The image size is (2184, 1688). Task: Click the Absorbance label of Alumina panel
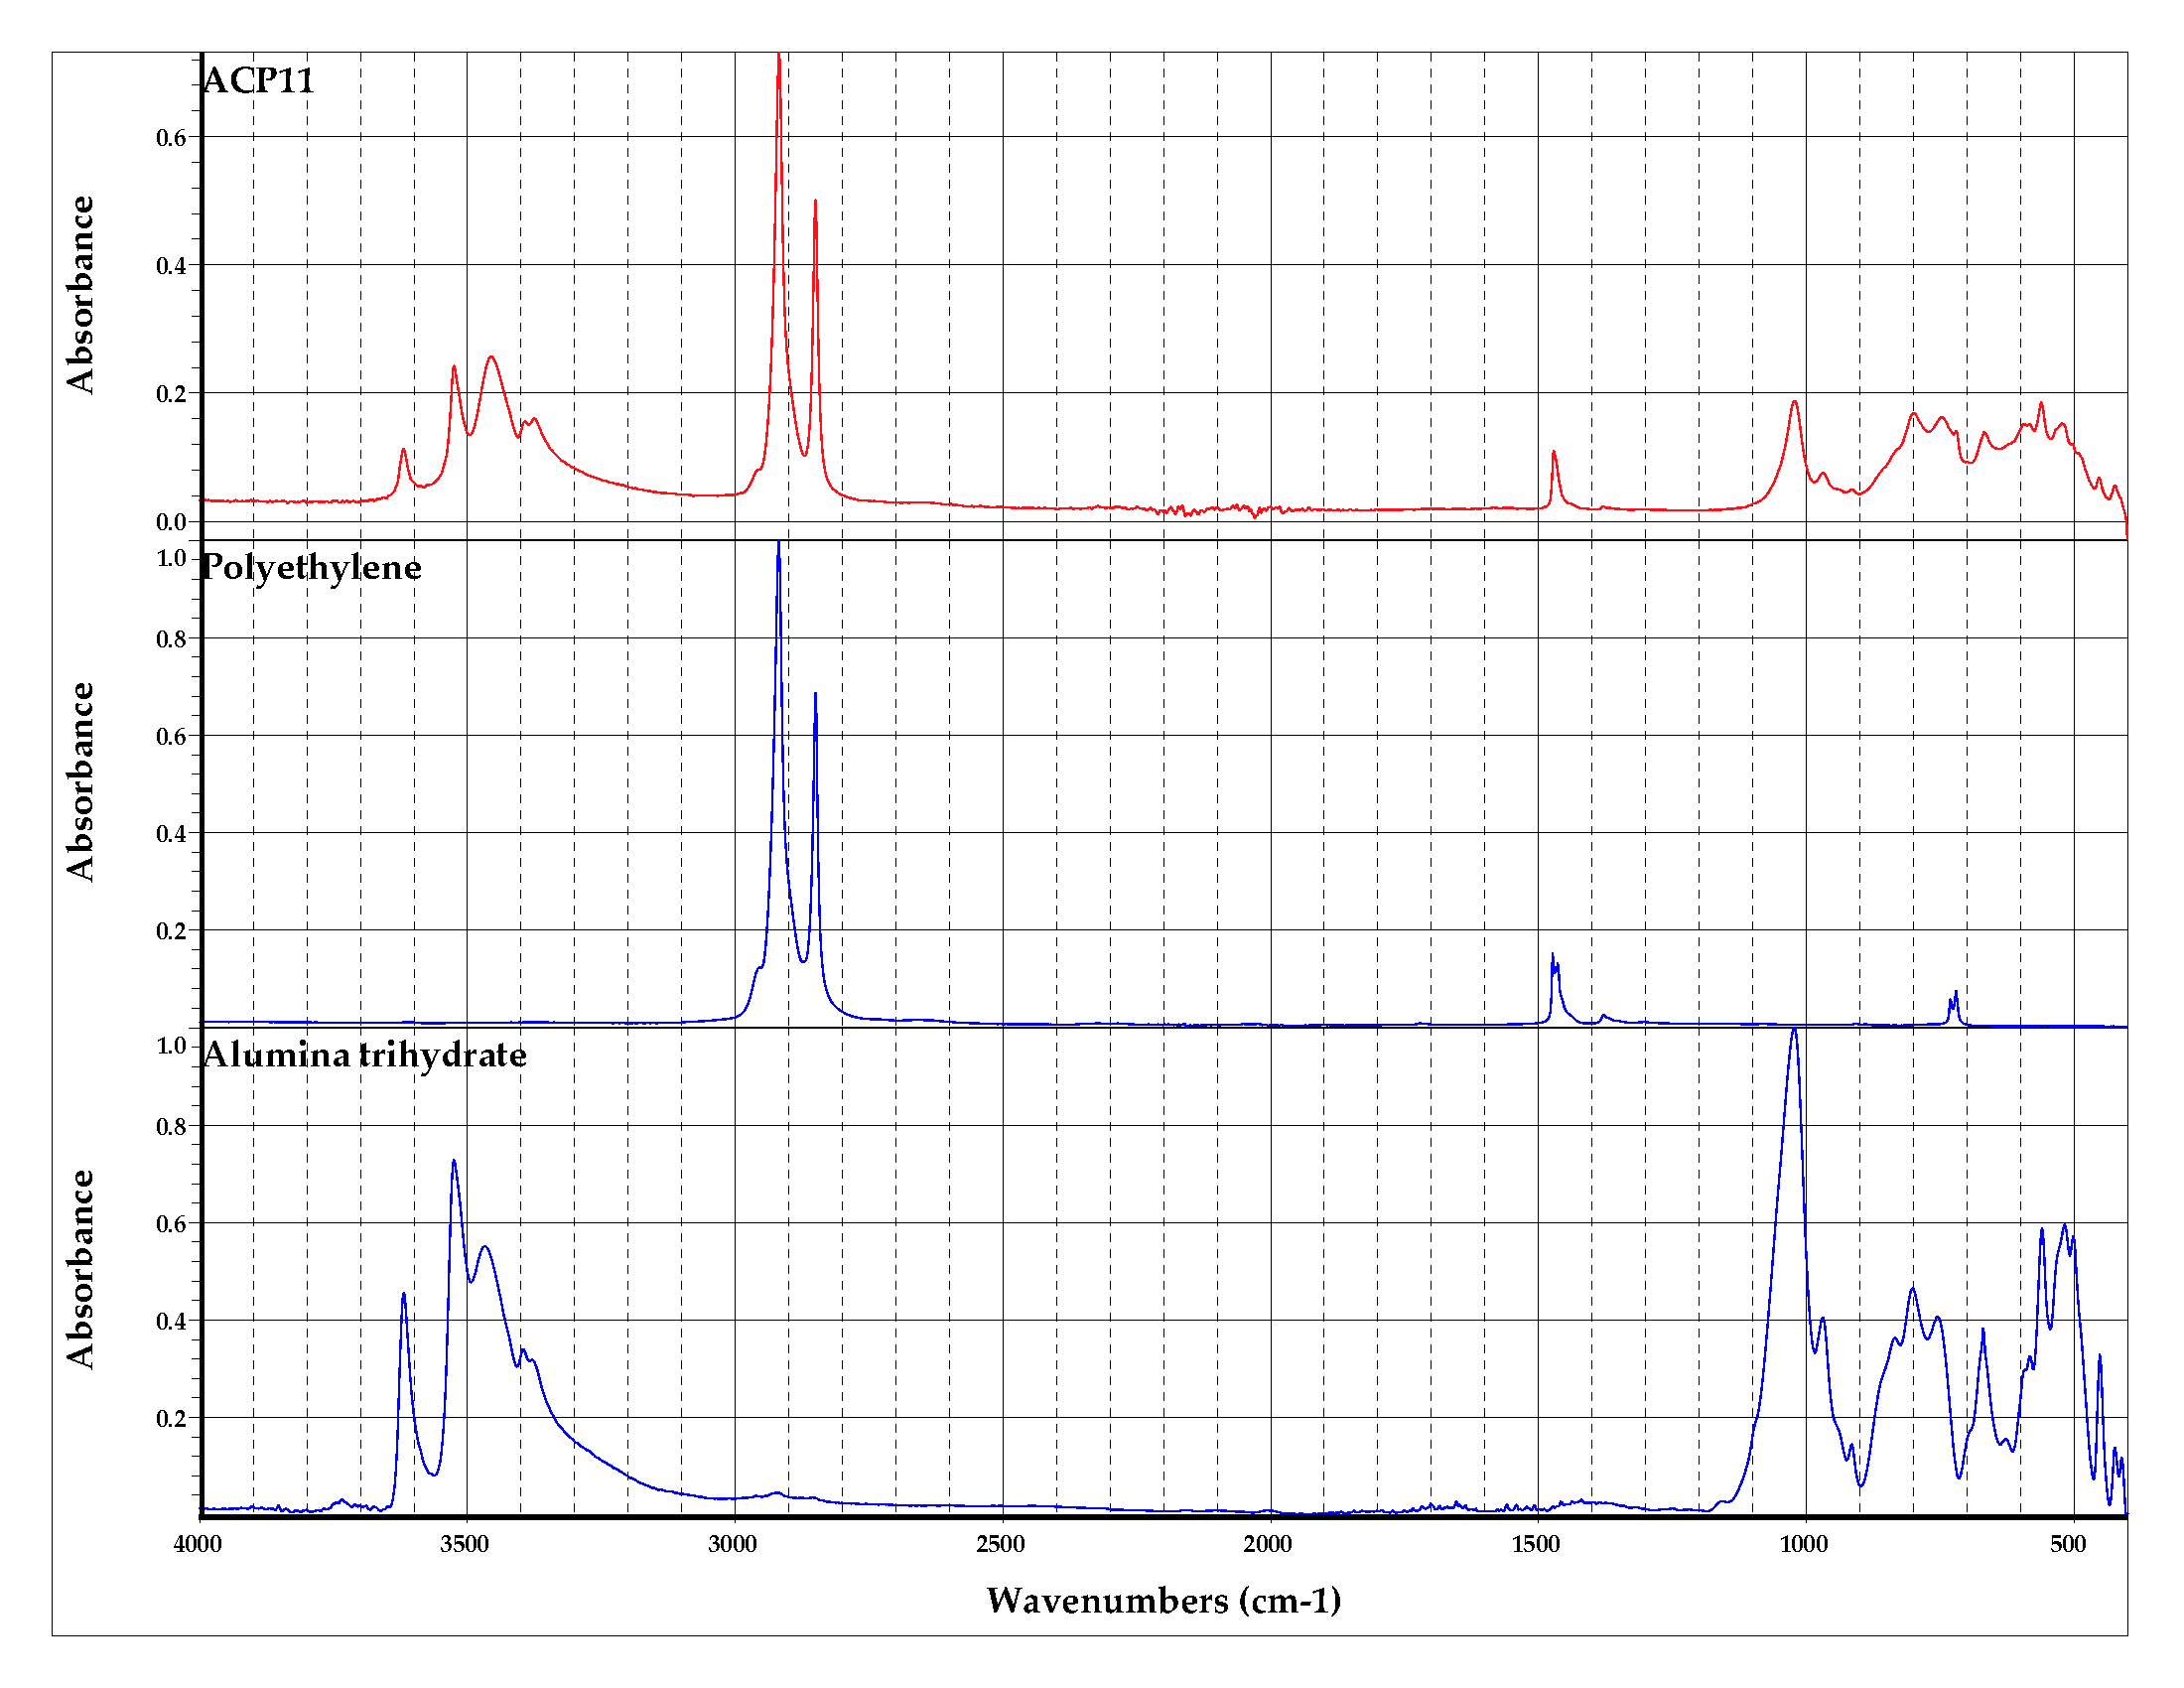(x=81, y=1269)
